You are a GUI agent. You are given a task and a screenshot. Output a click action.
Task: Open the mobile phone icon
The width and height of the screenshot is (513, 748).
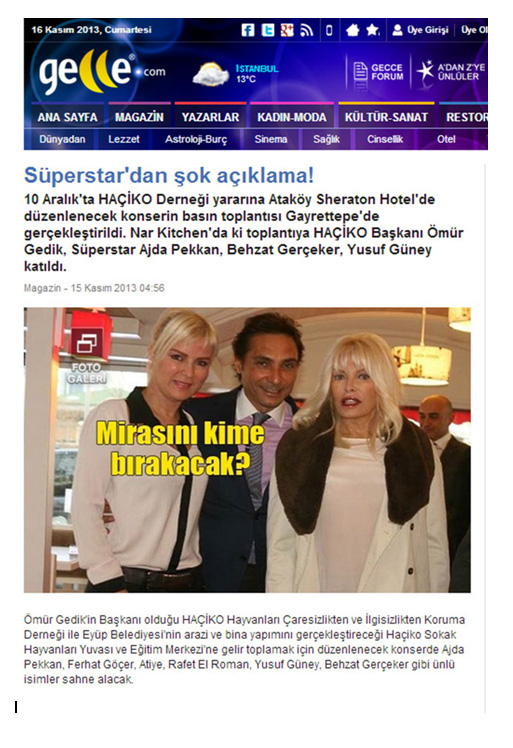(x=329, y=30)
